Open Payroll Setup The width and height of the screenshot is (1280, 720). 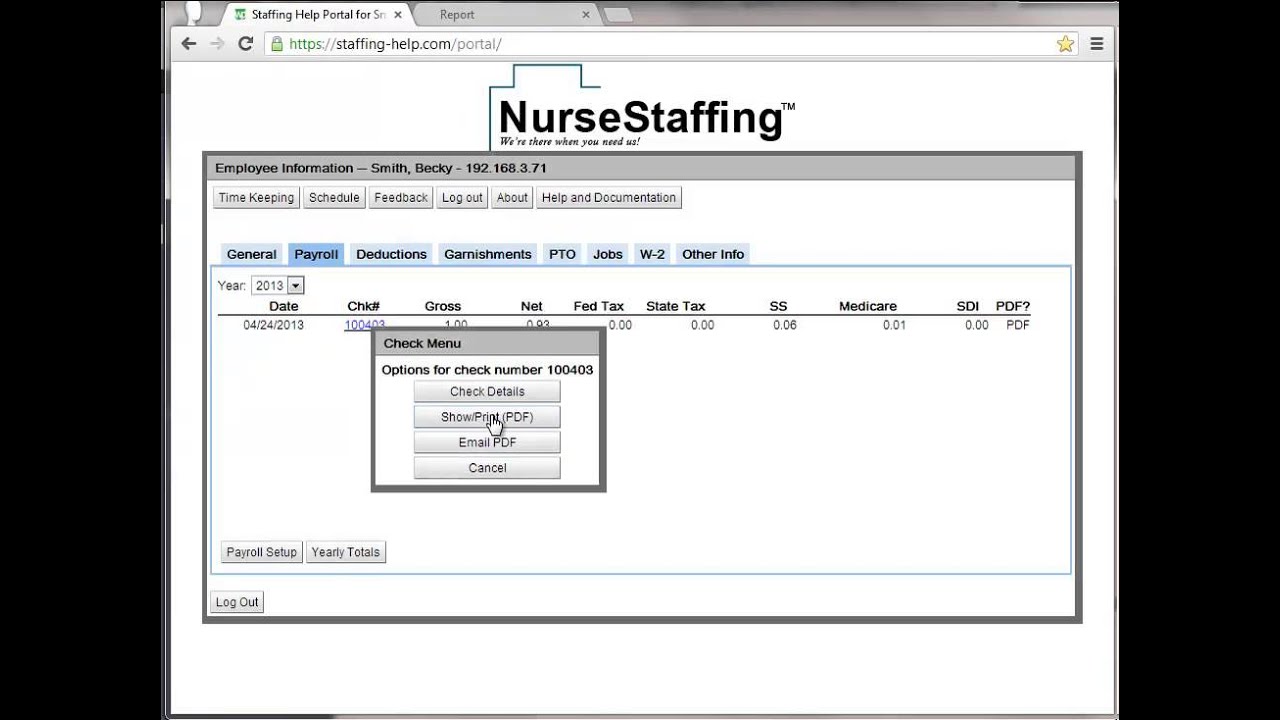[x=261, y=552]
